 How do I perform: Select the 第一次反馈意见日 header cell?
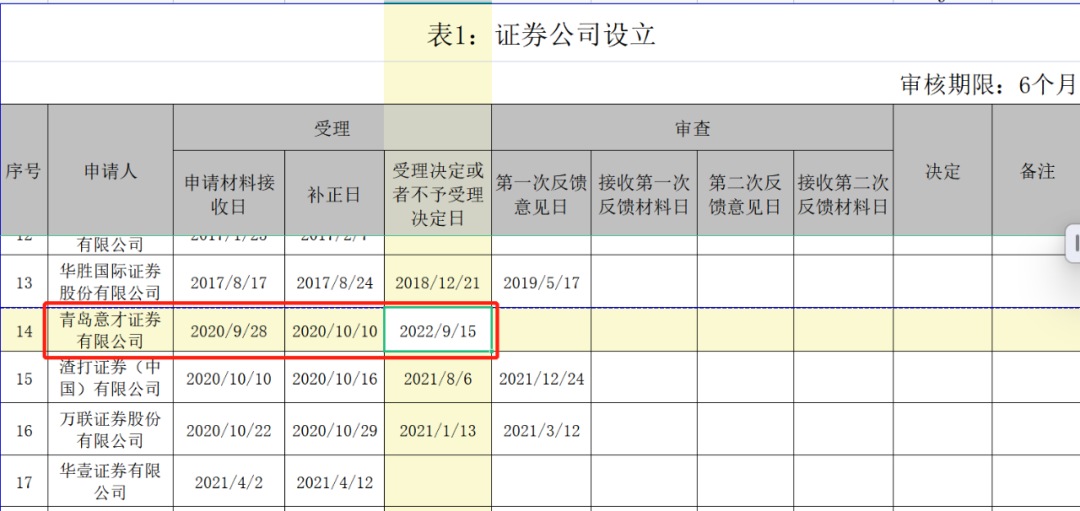click(541, 194)
